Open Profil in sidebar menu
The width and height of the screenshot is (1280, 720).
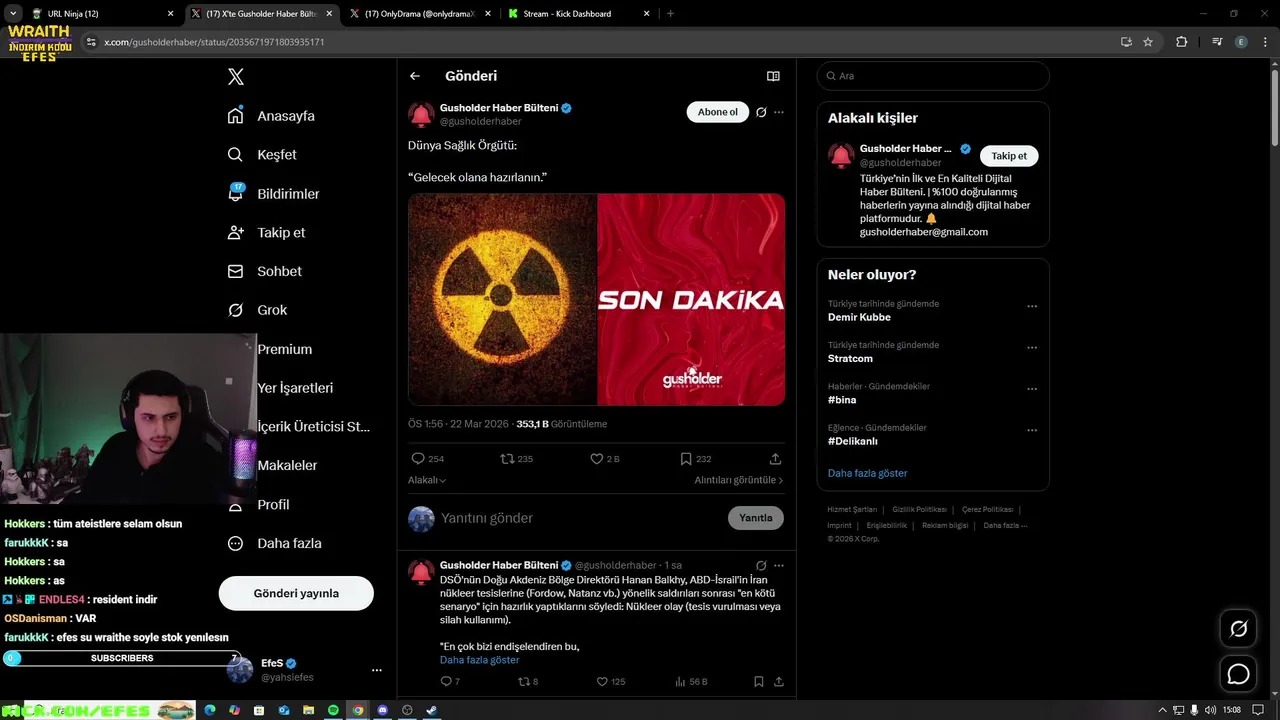273,505
